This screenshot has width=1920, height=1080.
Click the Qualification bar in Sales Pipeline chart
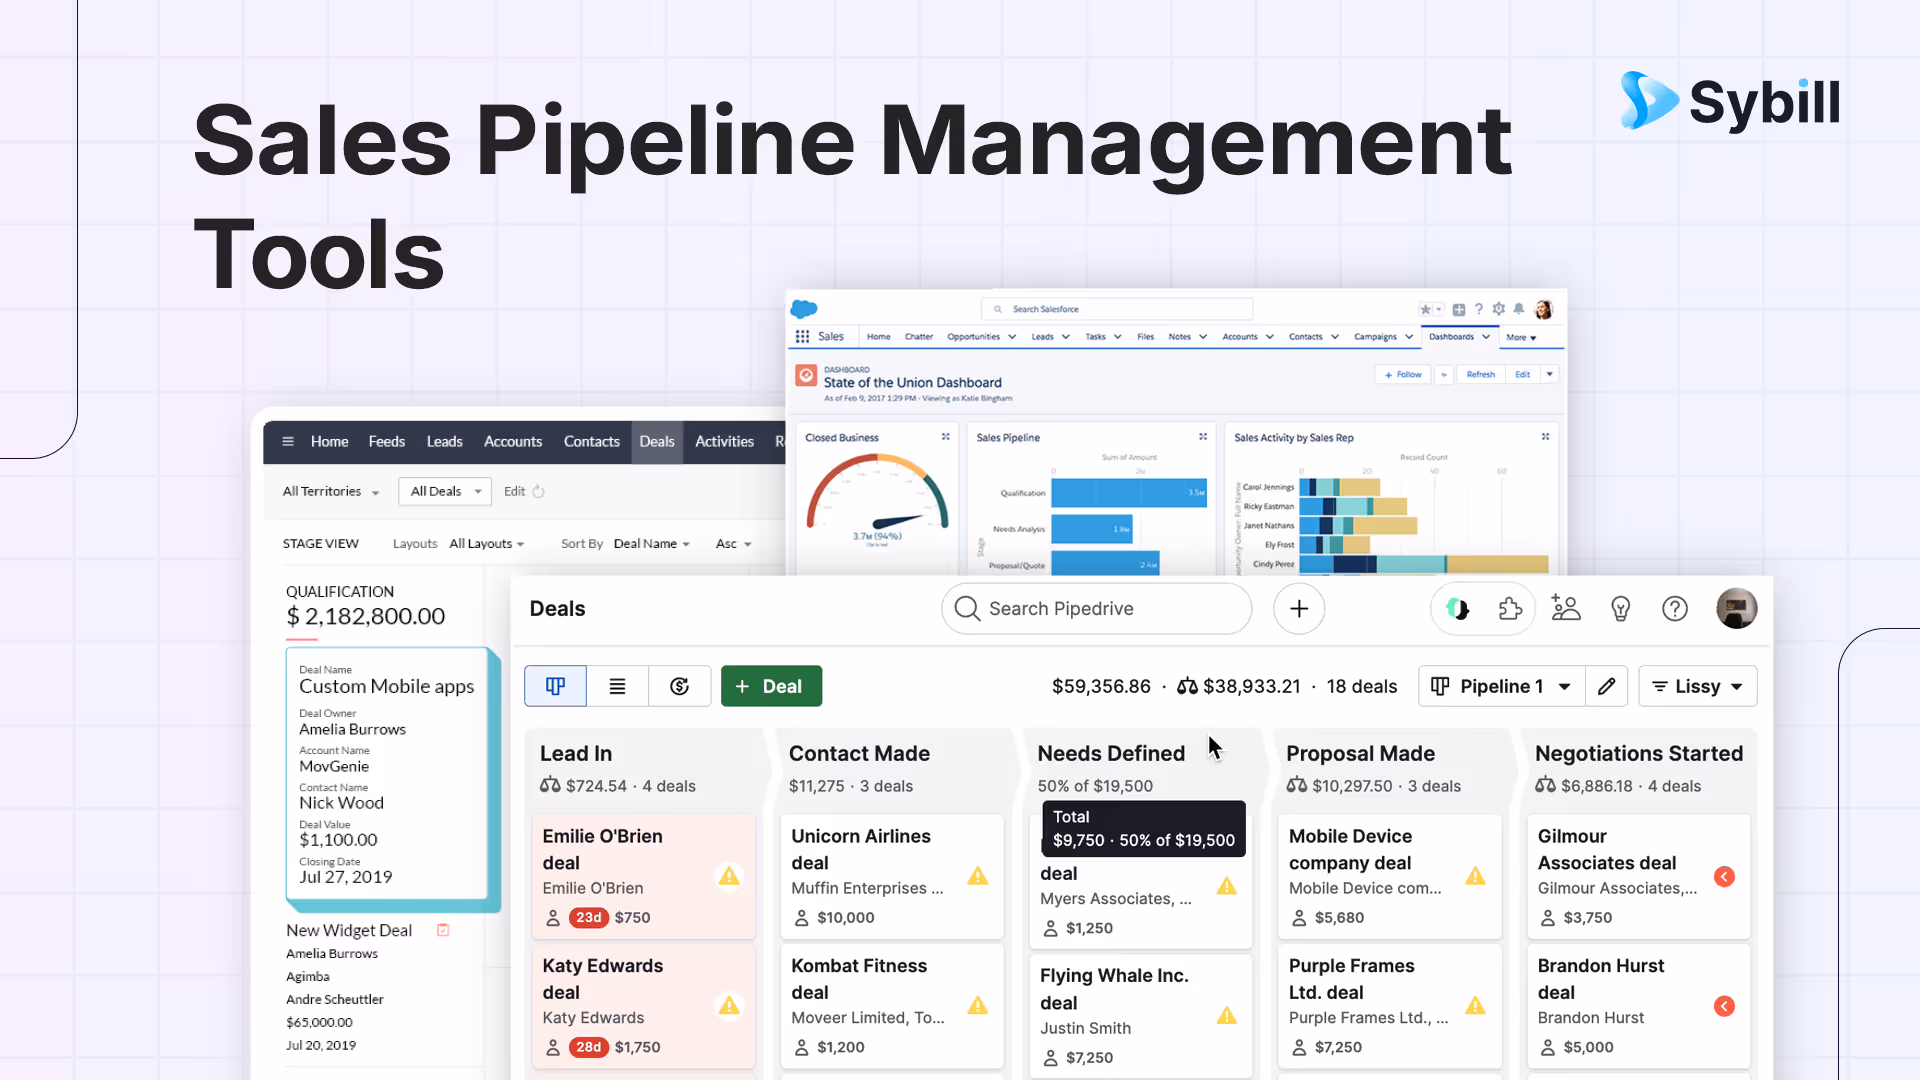pyautogui.click(x=1128, y=492)
